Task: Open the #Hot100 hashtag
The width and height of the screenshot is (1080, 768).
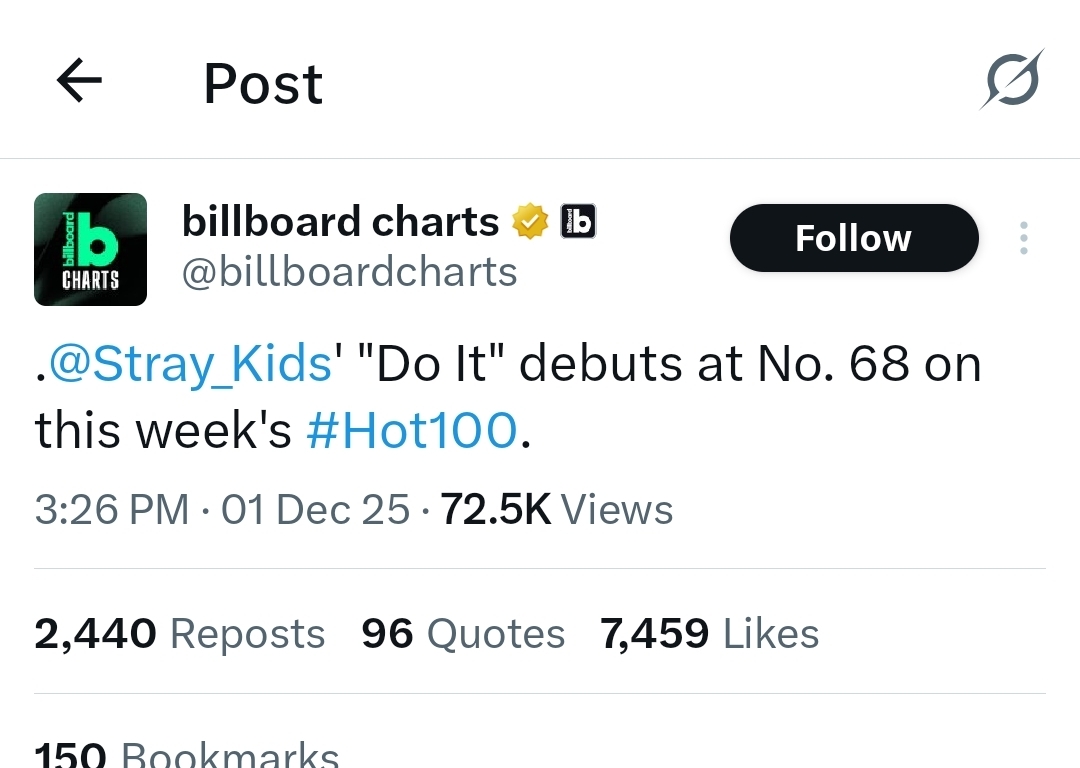Action: [412, 431]
